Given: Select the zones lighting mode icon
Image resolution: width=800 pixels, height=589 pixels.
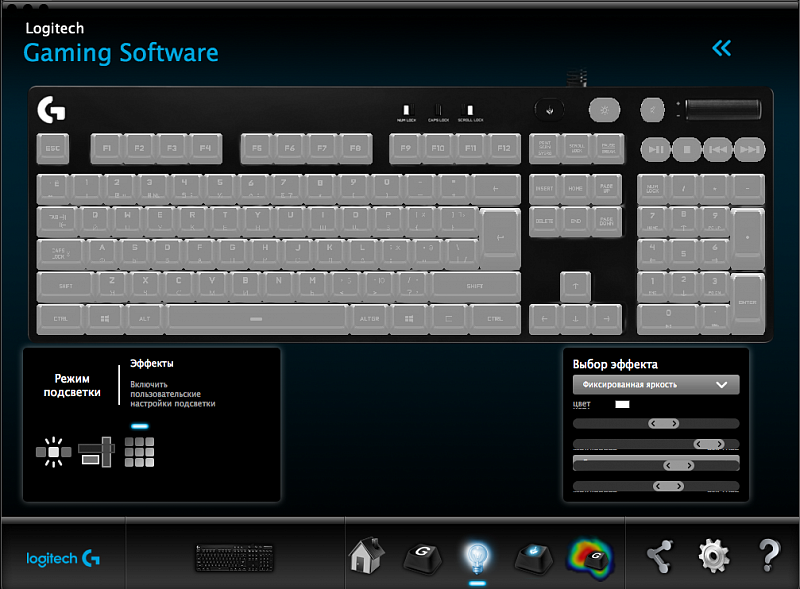Looking at the screenshot, I should [96, 452].
